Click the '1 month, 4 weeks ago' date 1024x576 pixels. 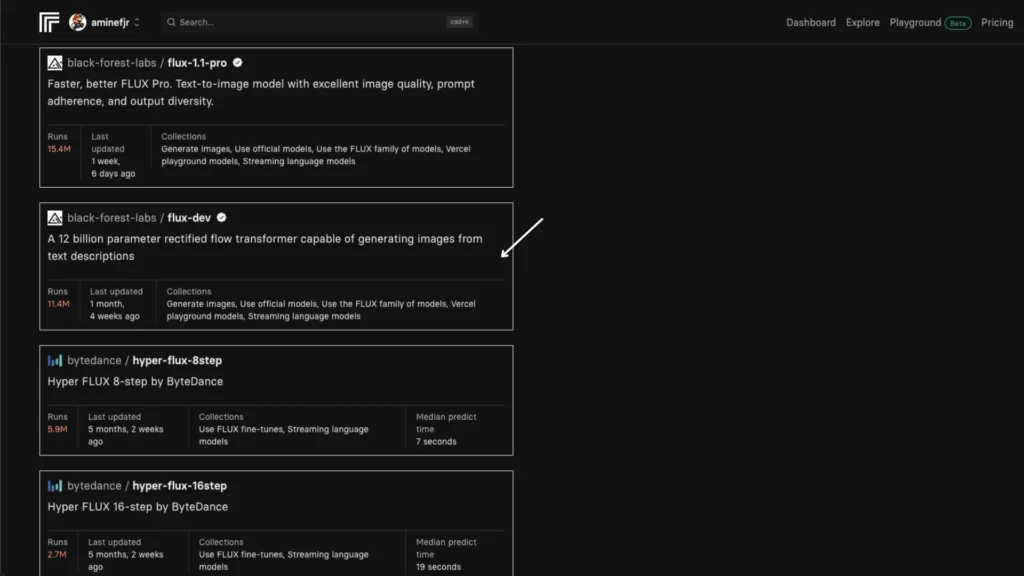(x=114, y=310)
